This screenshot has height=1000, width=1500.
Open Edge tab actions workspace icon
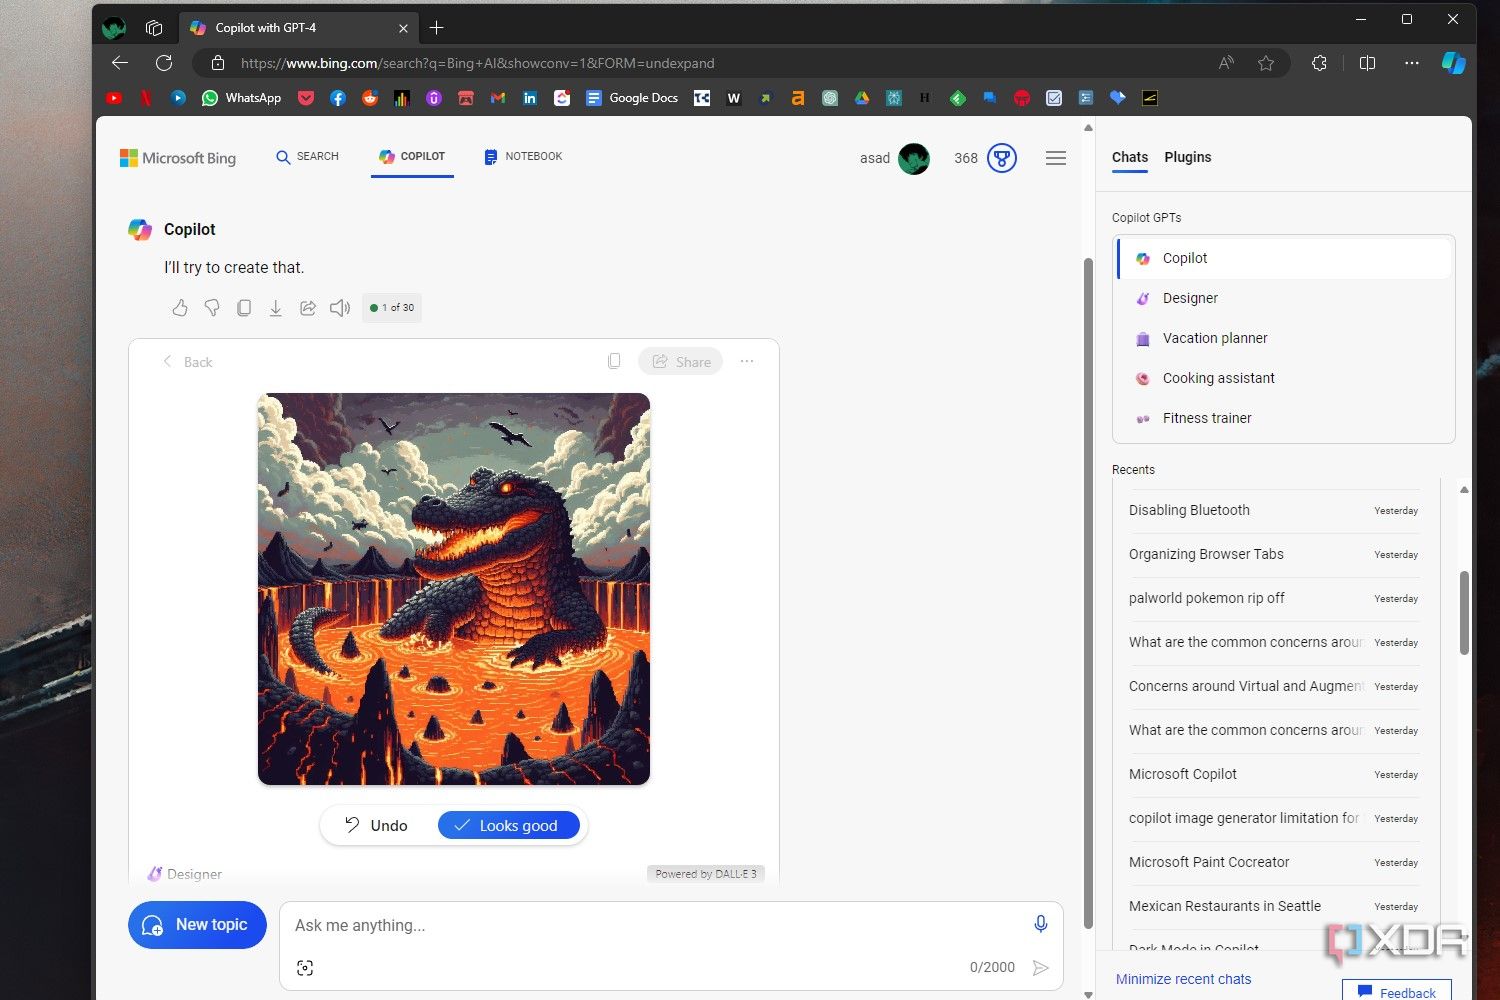click(x=154, y=28)
